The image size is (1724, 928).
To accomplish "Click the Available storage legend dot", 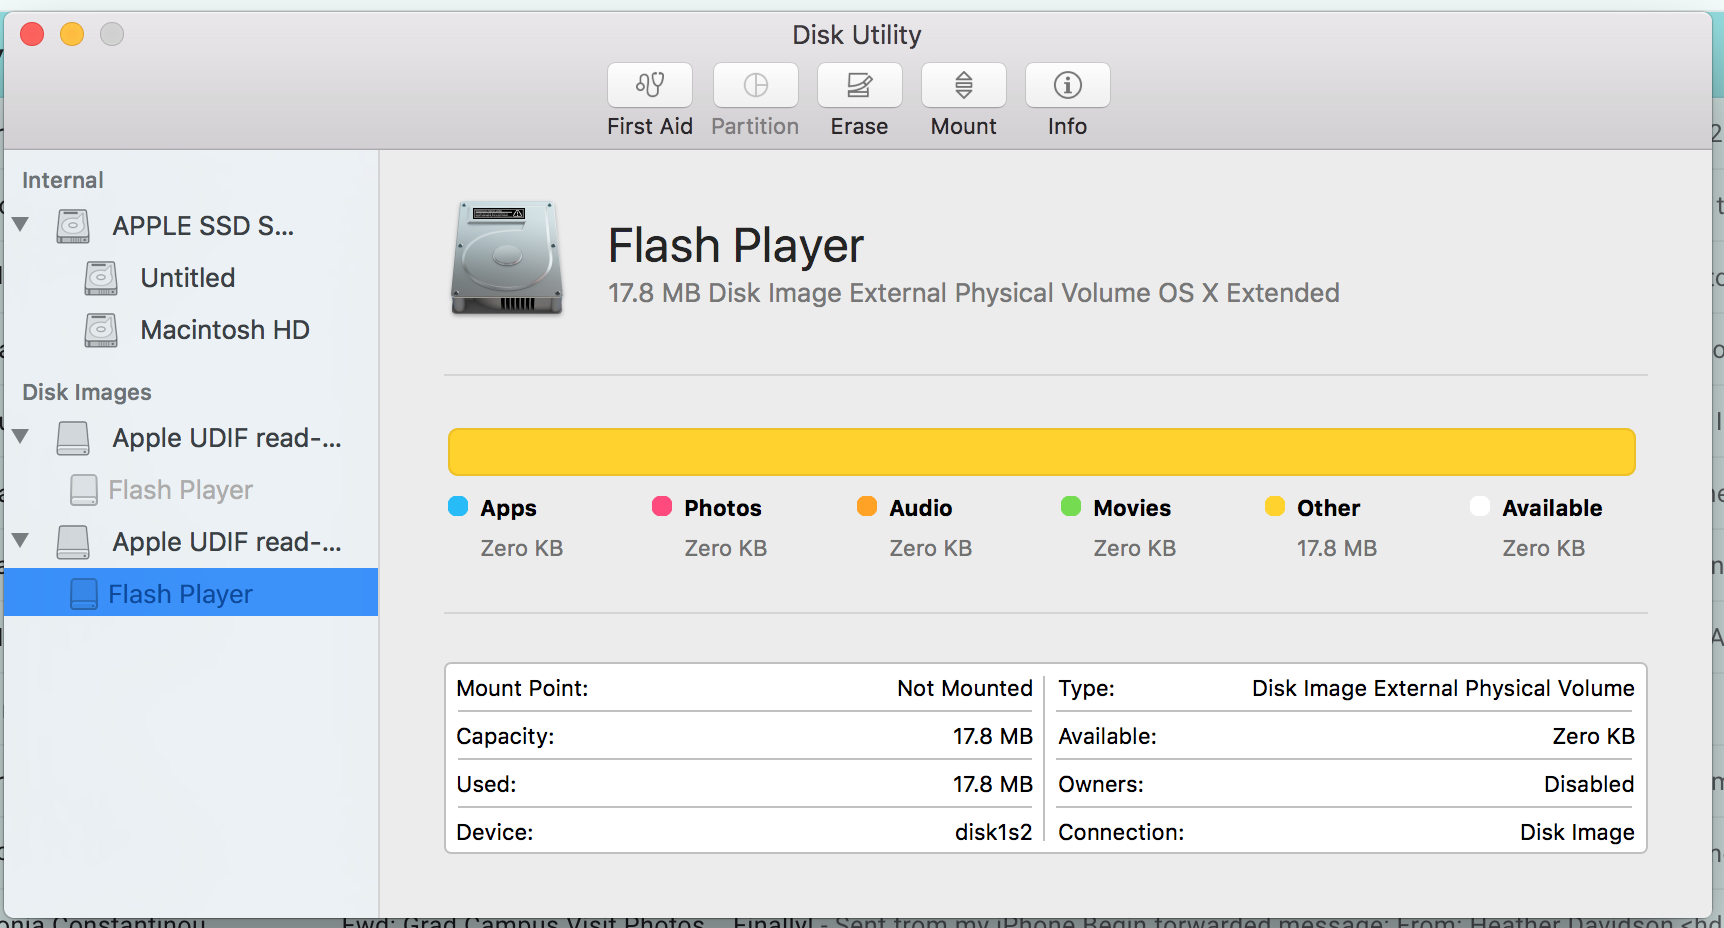I will point(1480,507).
